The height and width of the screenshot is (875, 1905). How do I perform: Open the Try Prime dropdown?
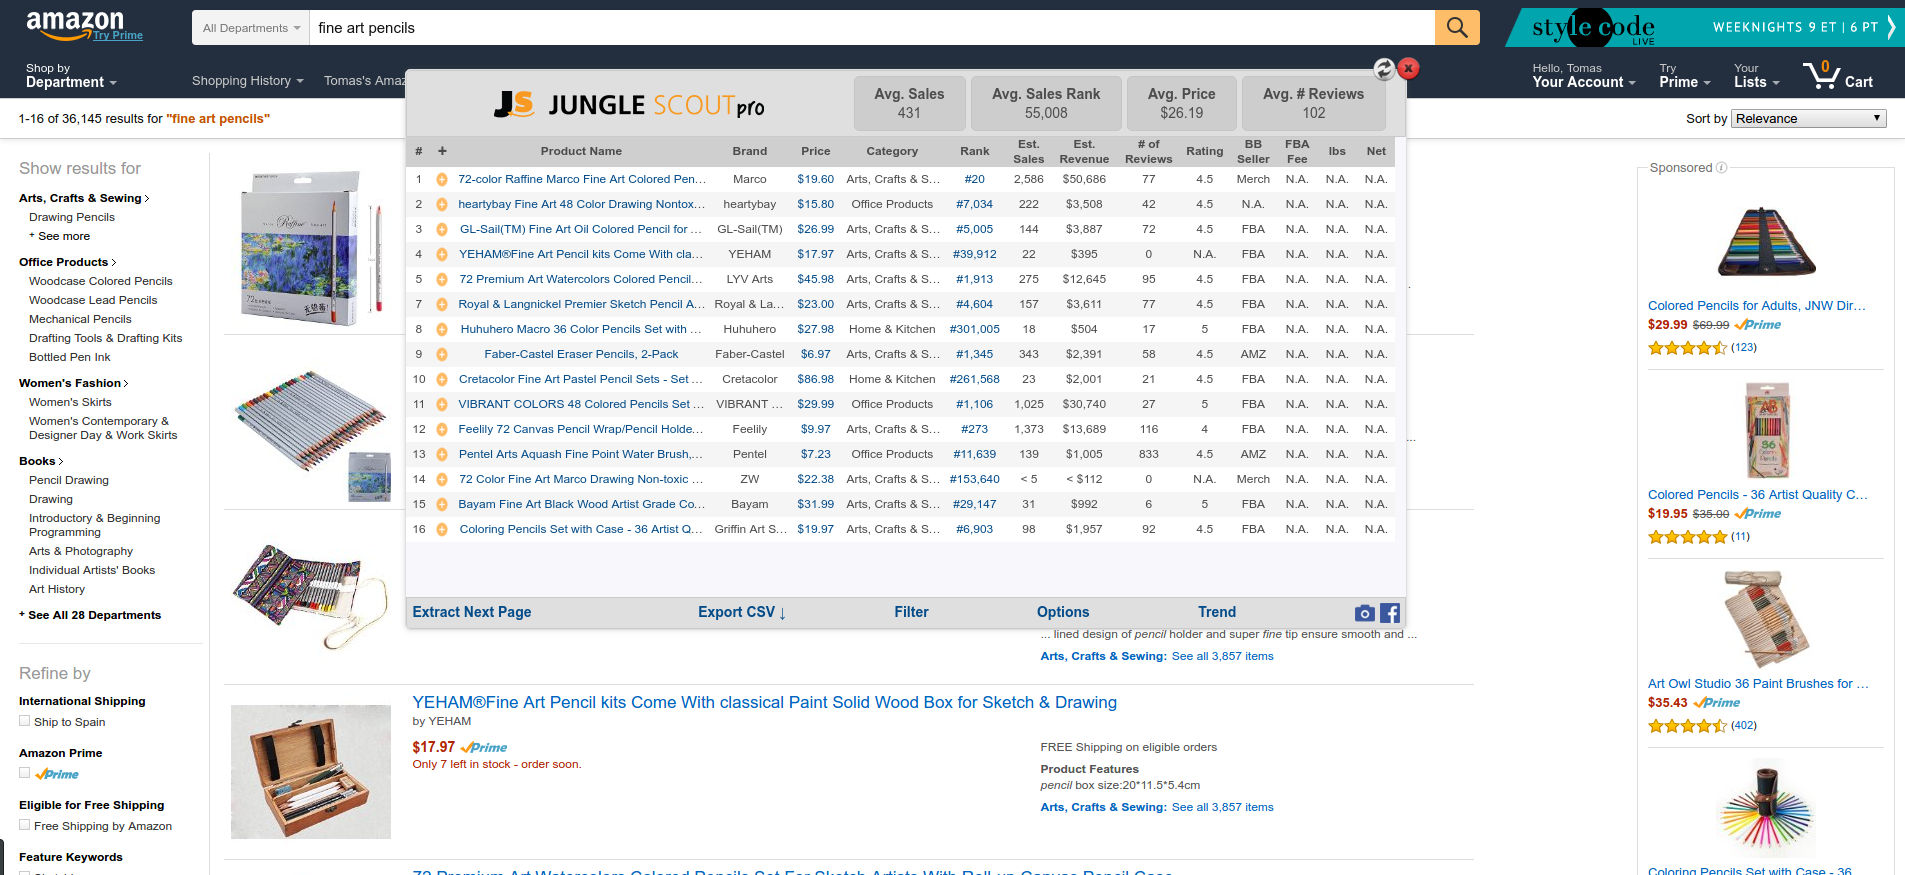point(1685,76)
